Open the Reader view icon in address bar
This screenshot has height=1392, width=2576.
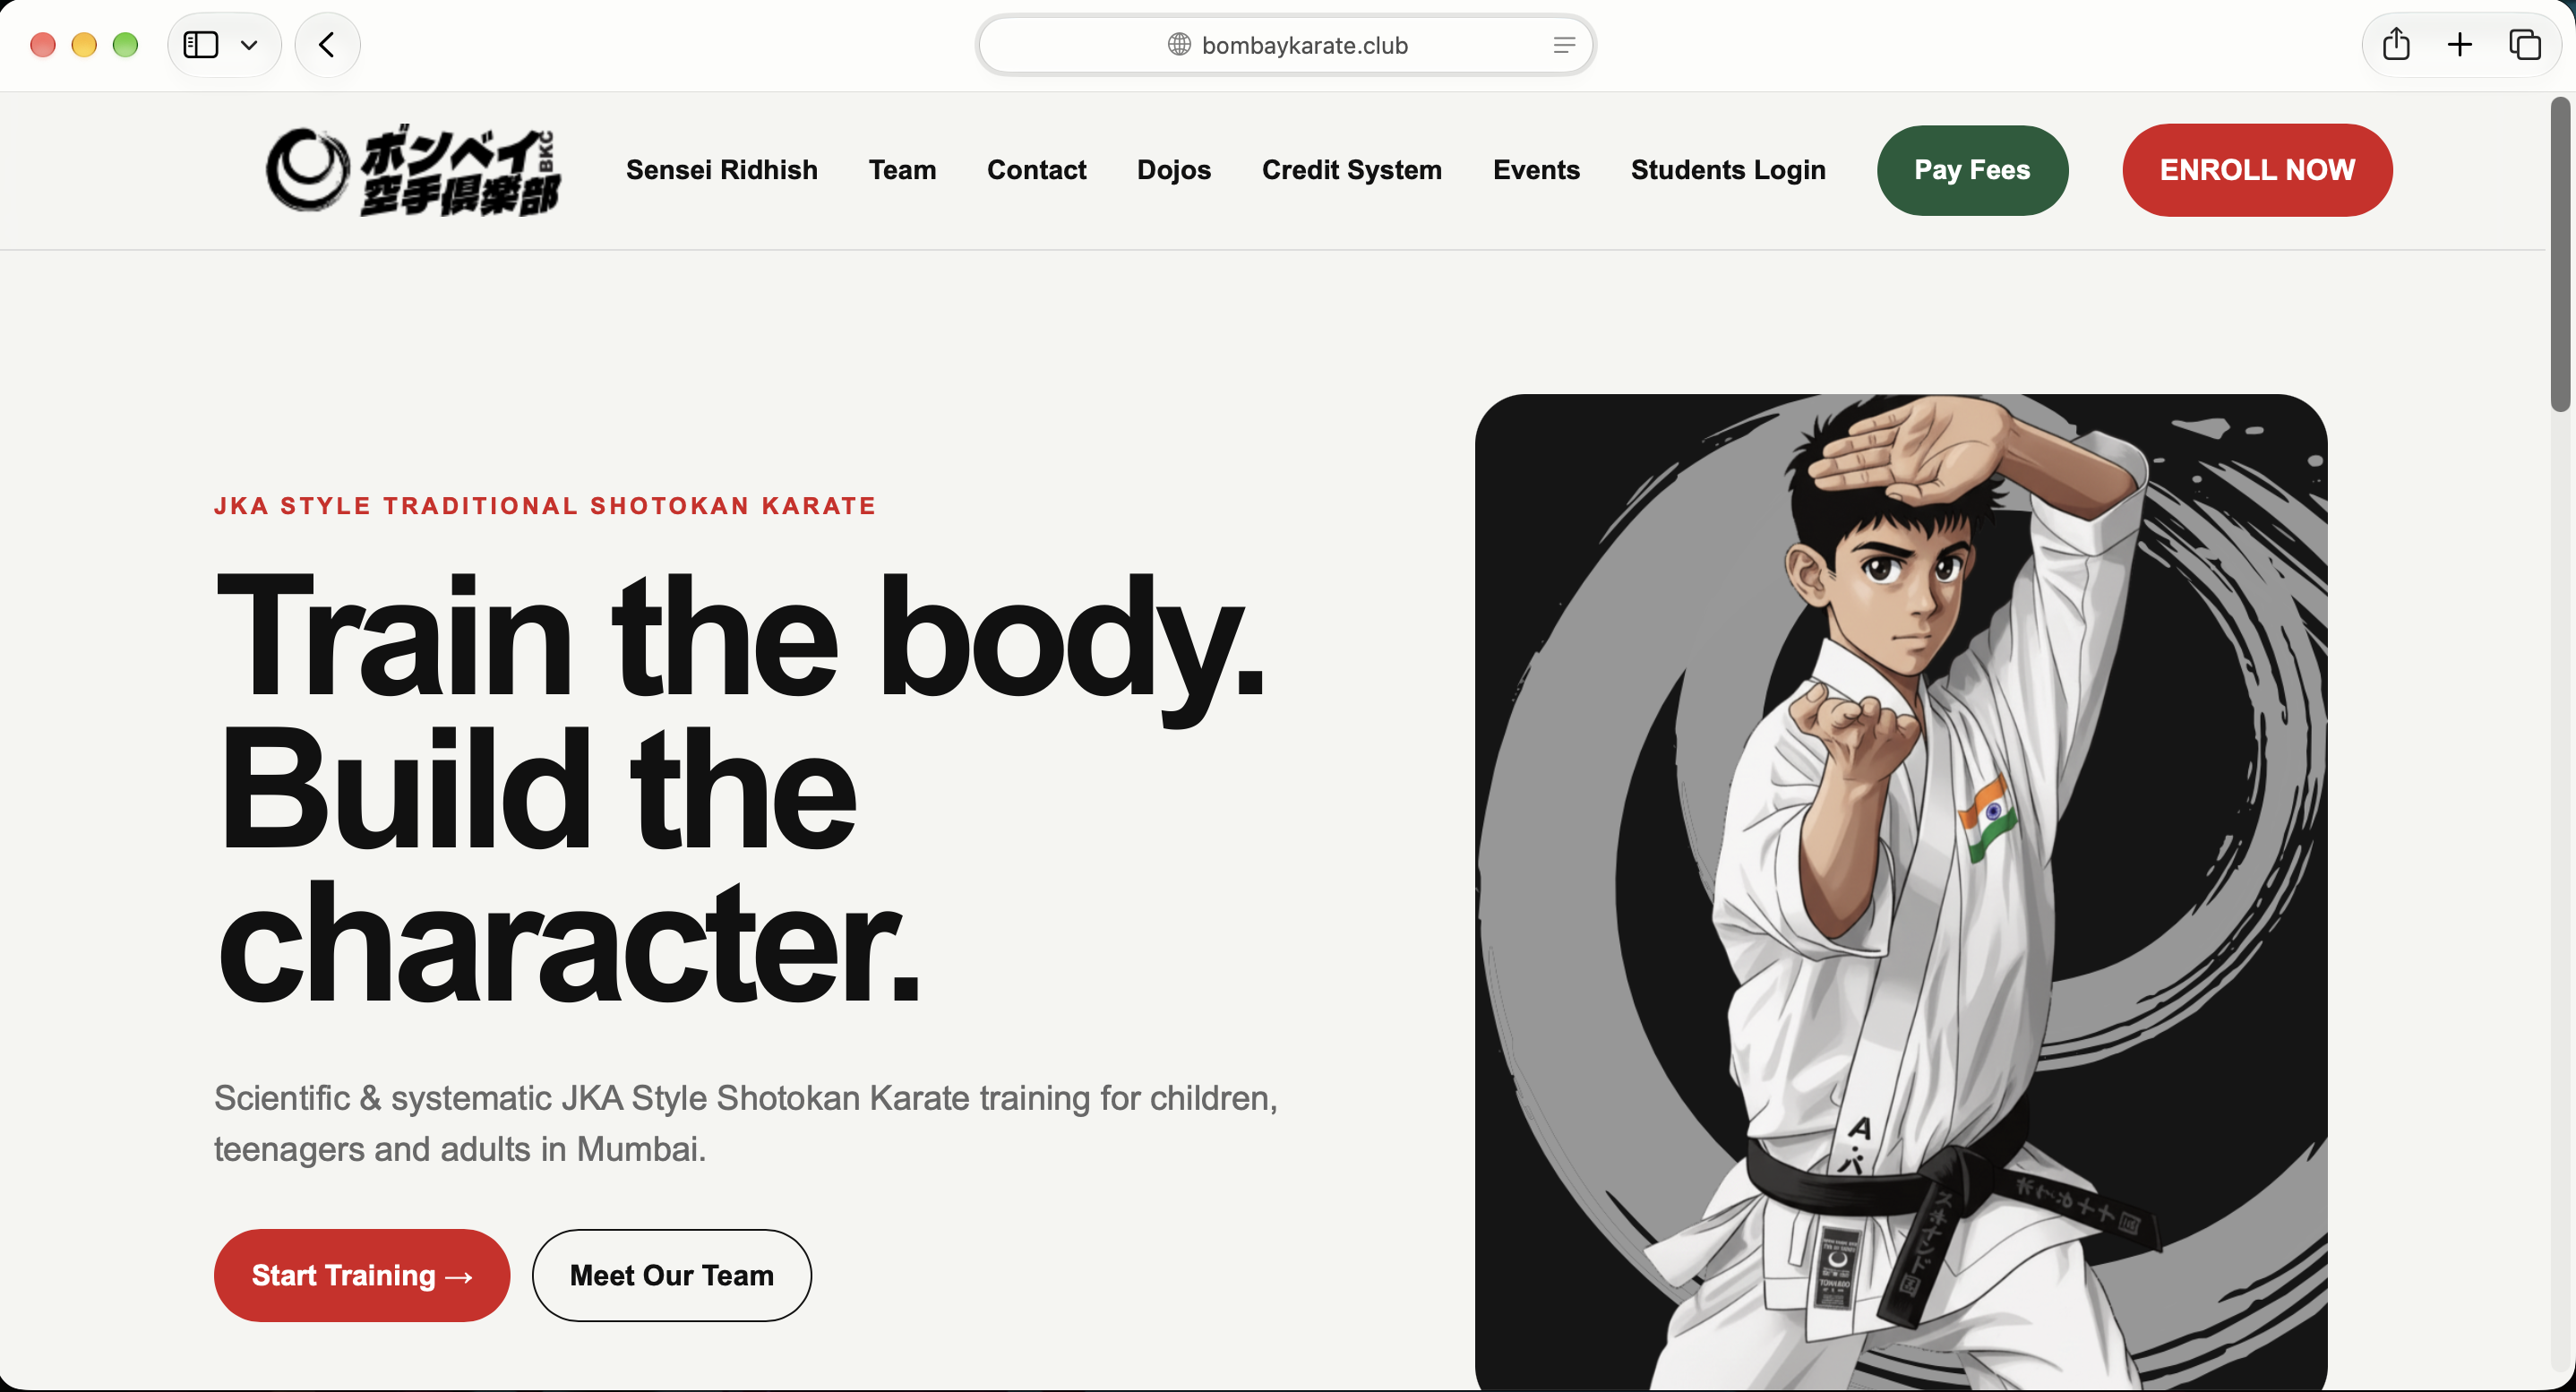pos(1564,45)
